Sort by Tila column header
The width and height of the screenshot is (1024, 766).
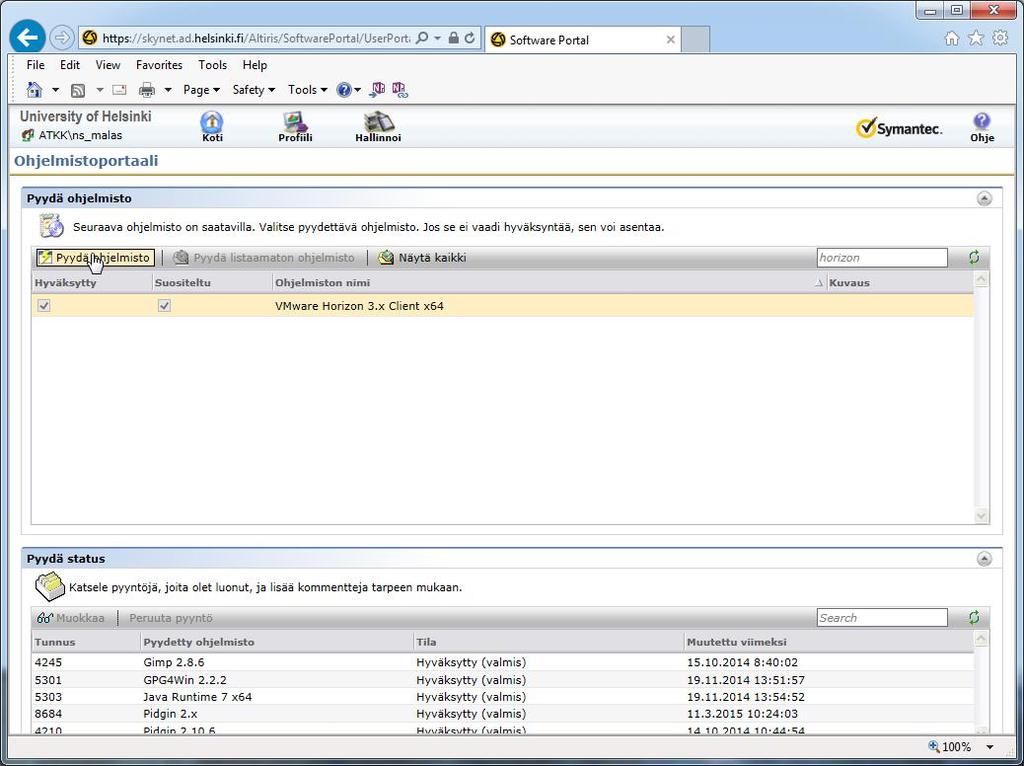(x=549, y=642)
